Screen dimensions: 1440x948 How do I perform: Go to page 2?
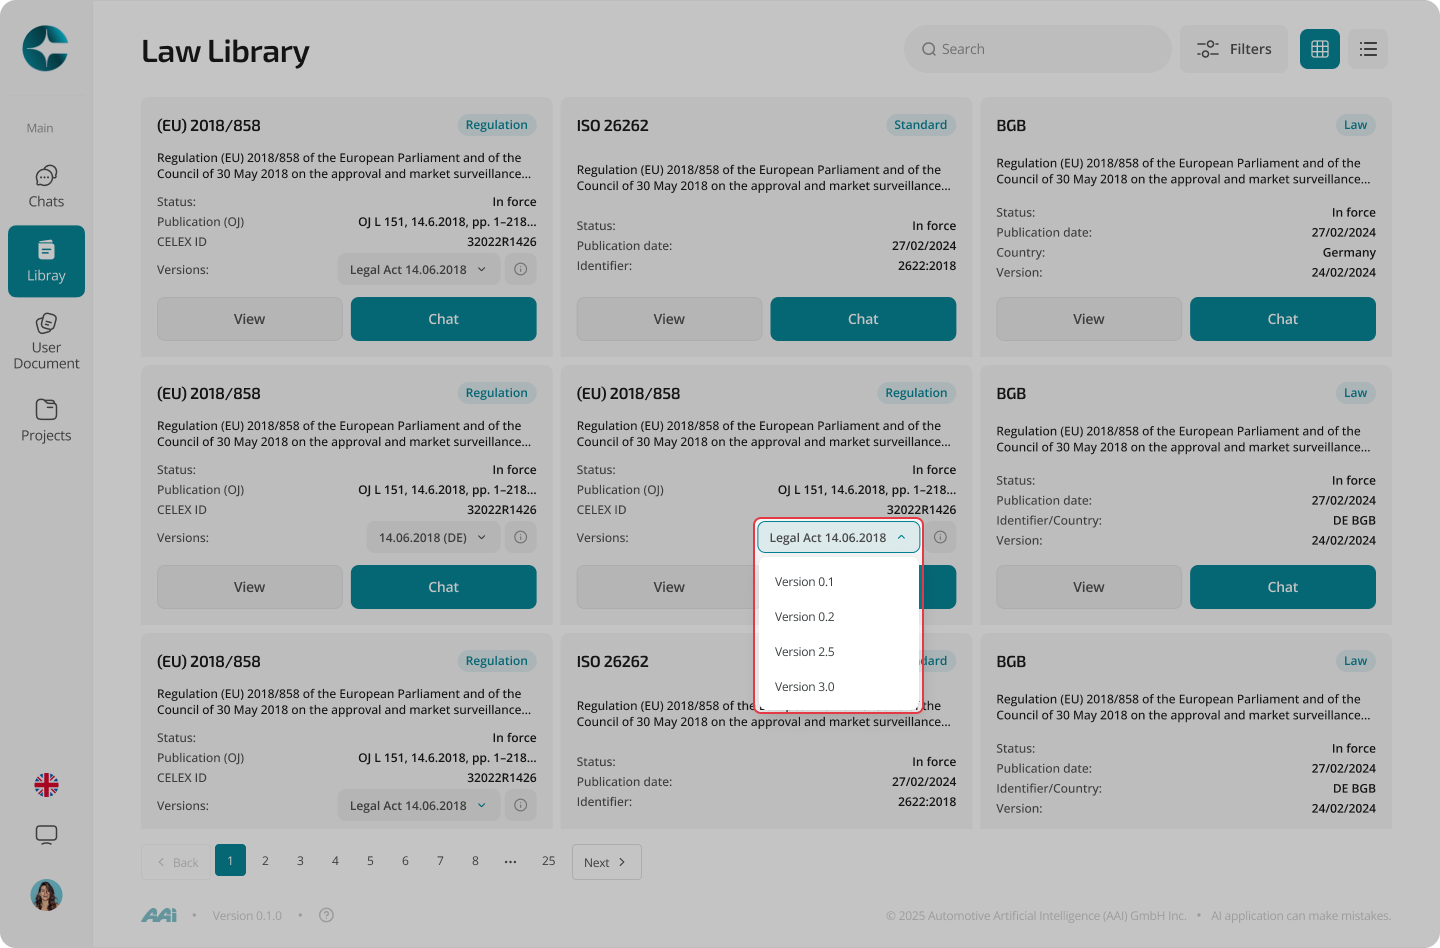pos(265,860)
